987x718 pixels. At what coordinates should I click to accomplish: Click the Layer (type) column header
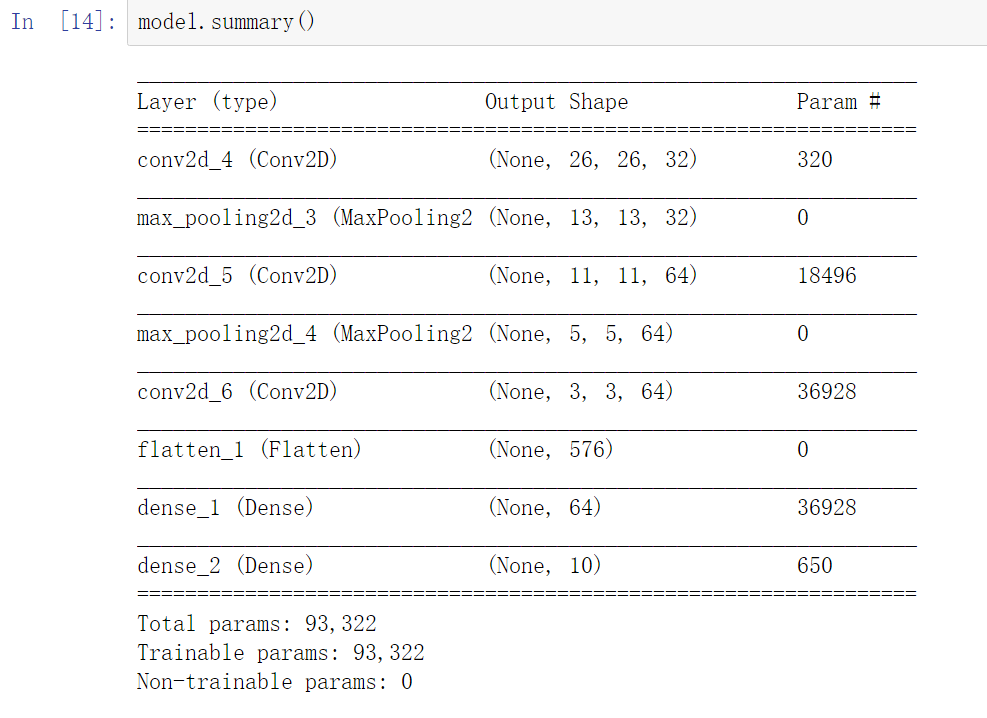tap(207, 102)
